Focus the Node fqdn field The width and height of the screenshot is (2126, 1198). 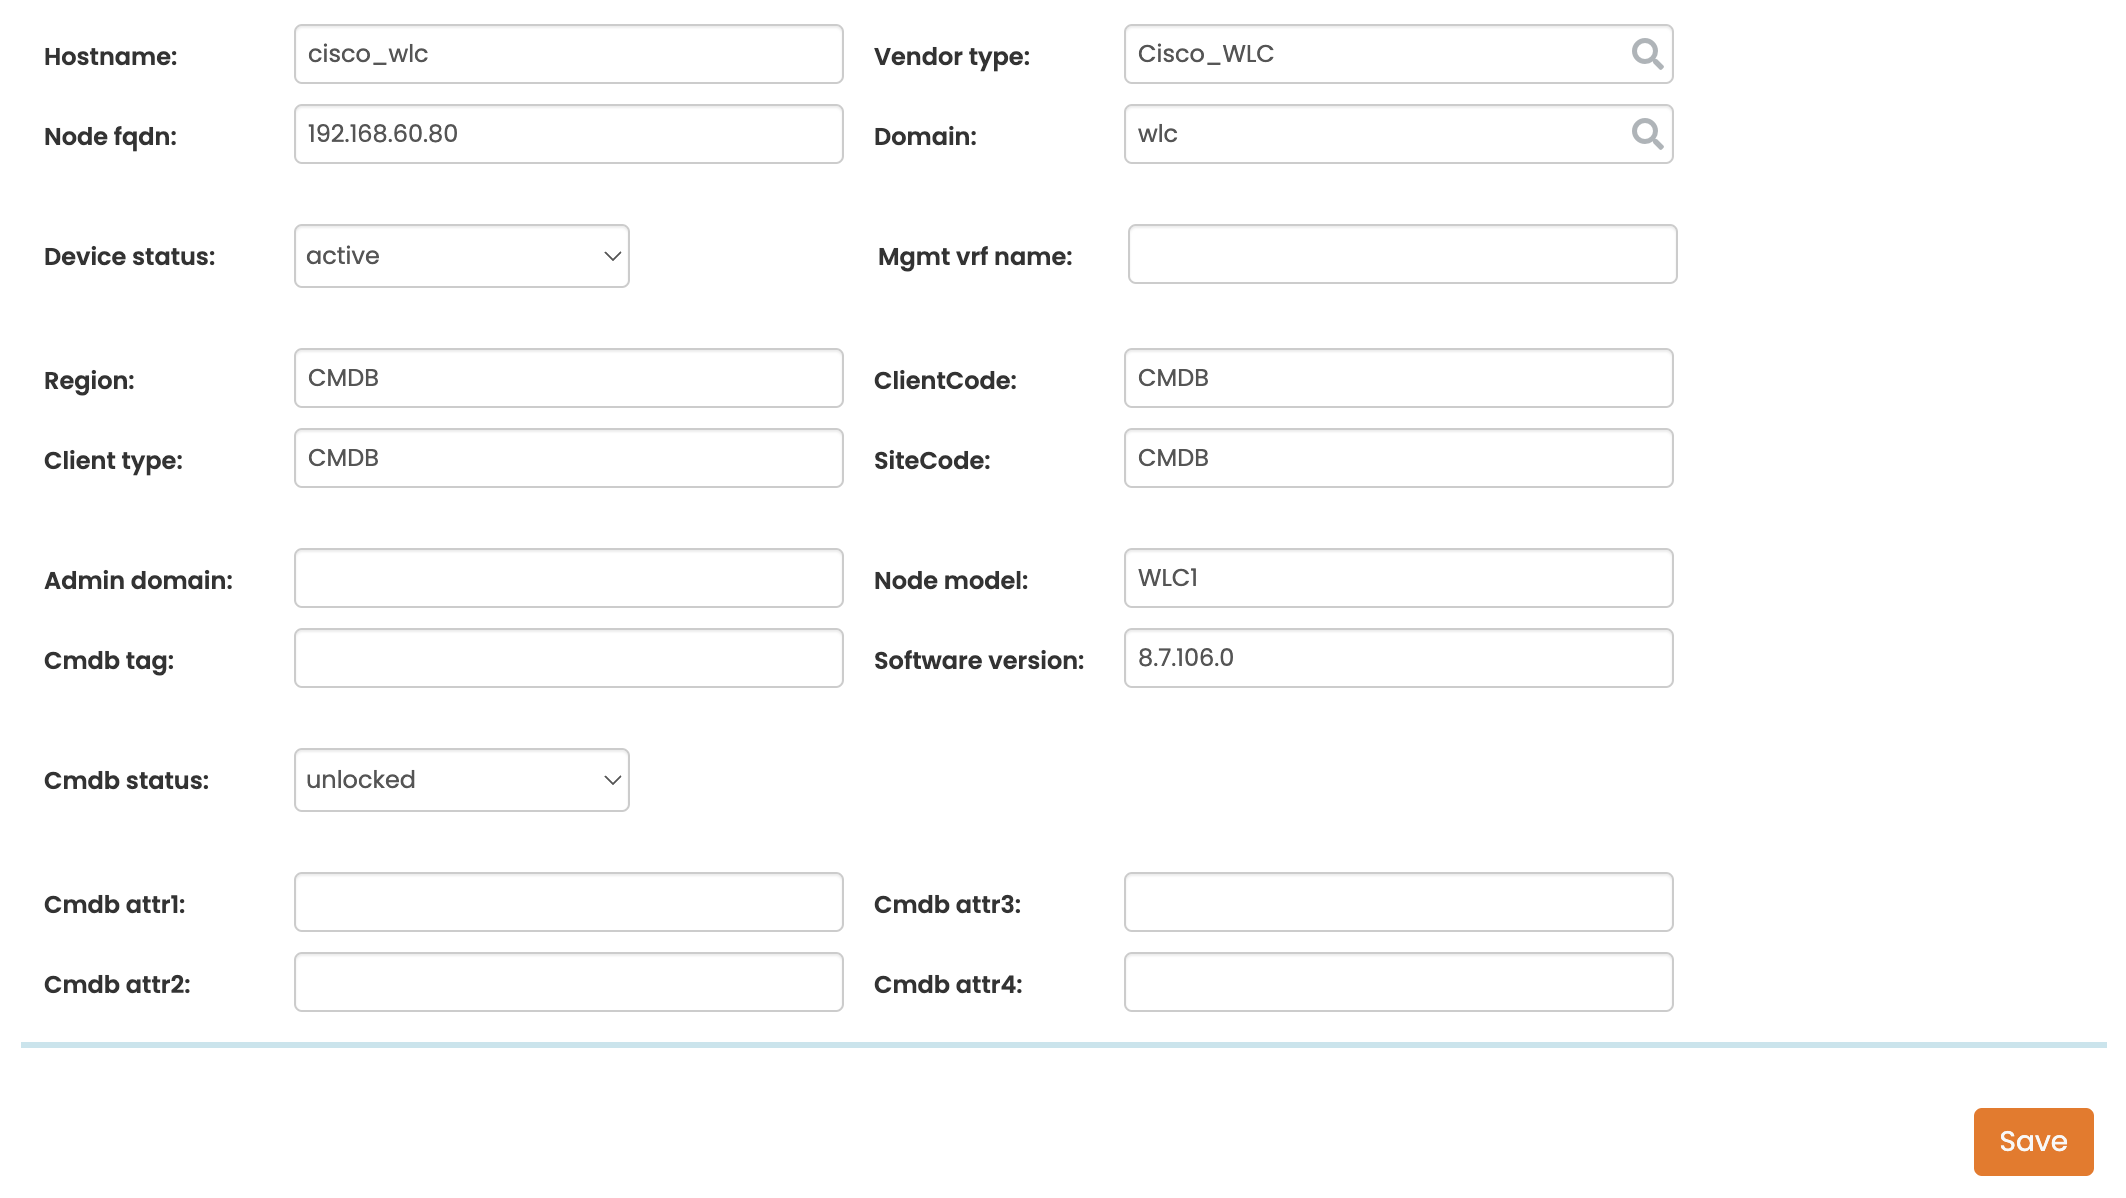click(568, 134)
